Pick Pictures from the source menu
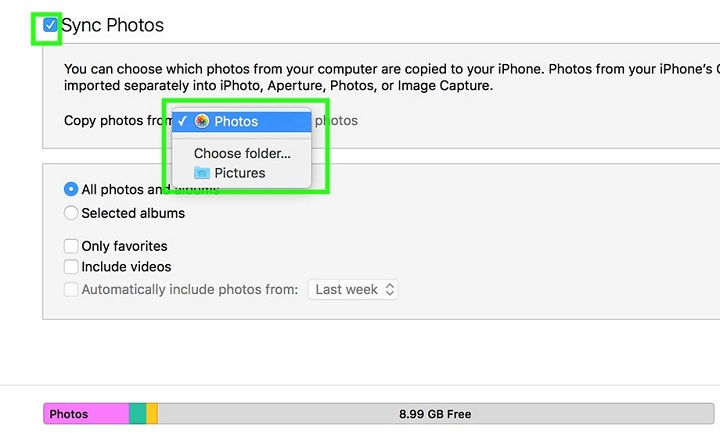 point(242,173)
